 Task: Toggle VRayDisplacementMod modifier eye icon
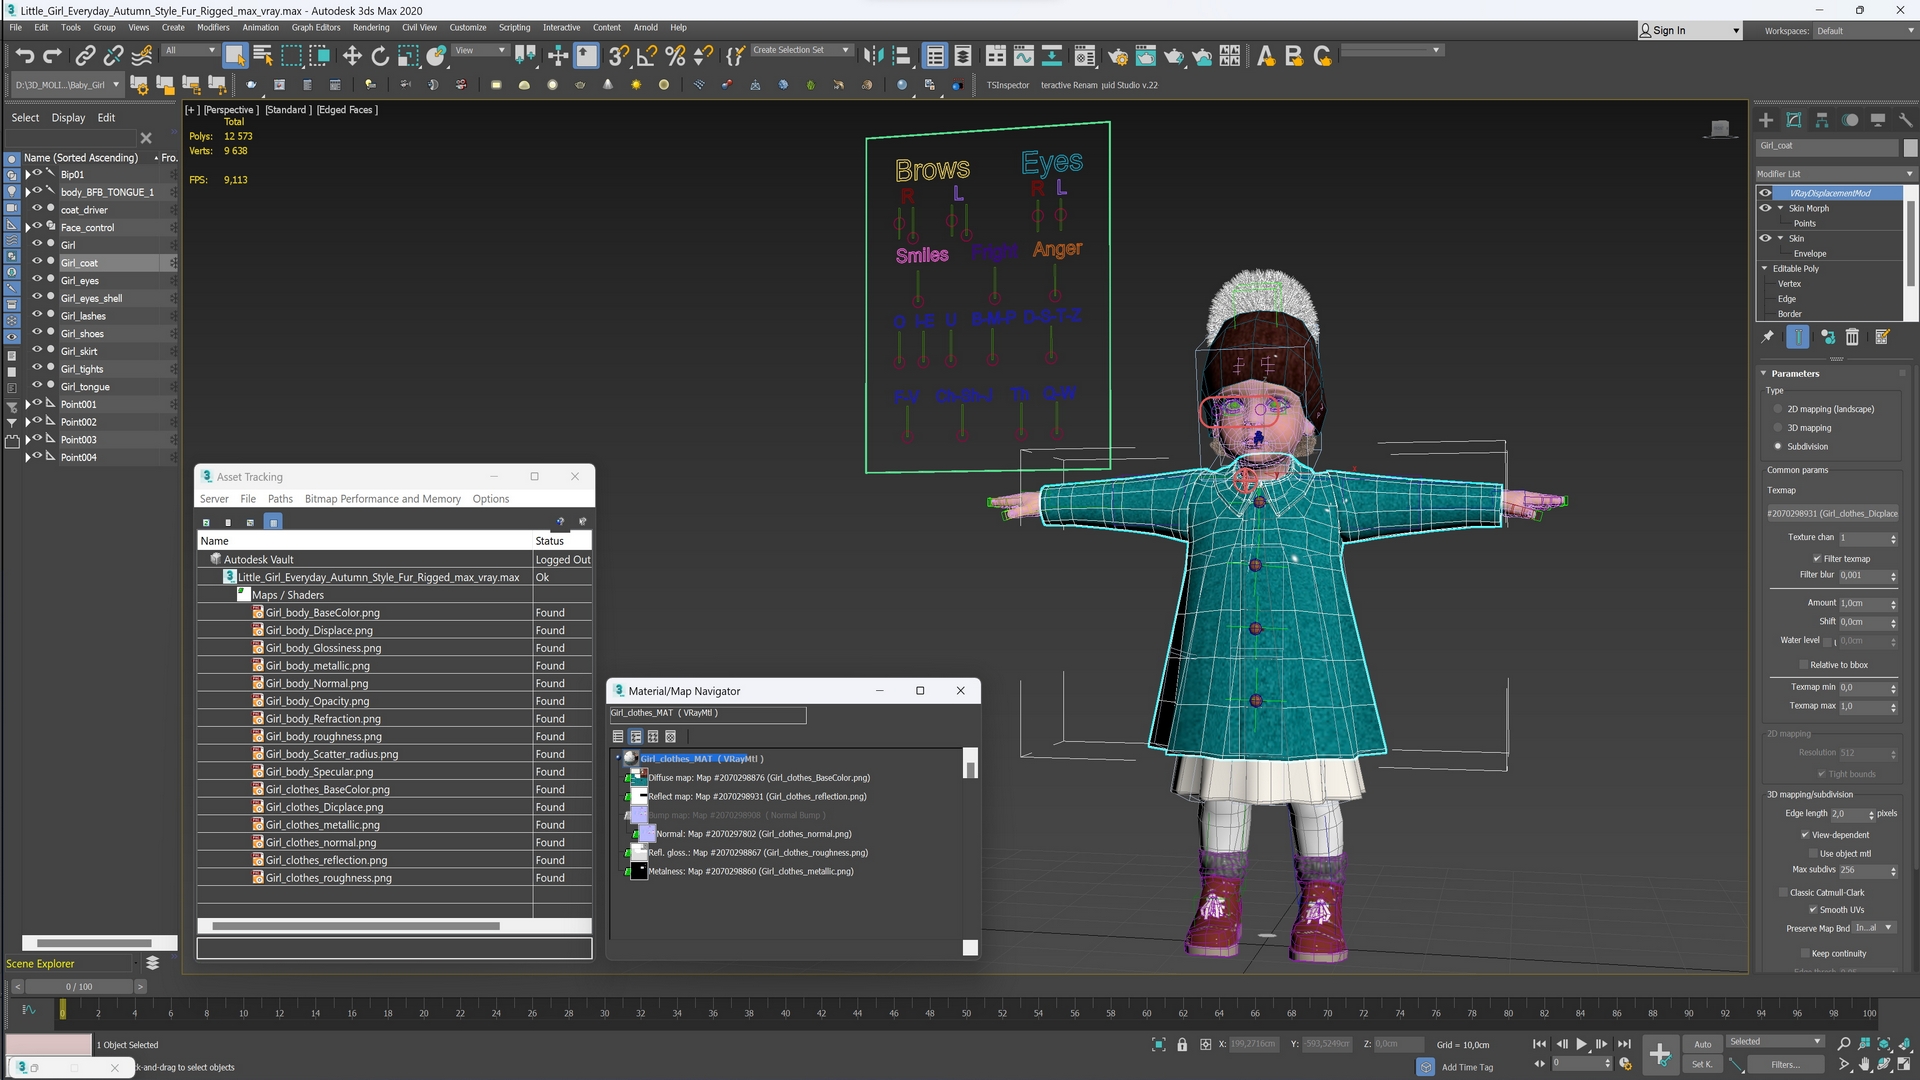click(1765, 193)
